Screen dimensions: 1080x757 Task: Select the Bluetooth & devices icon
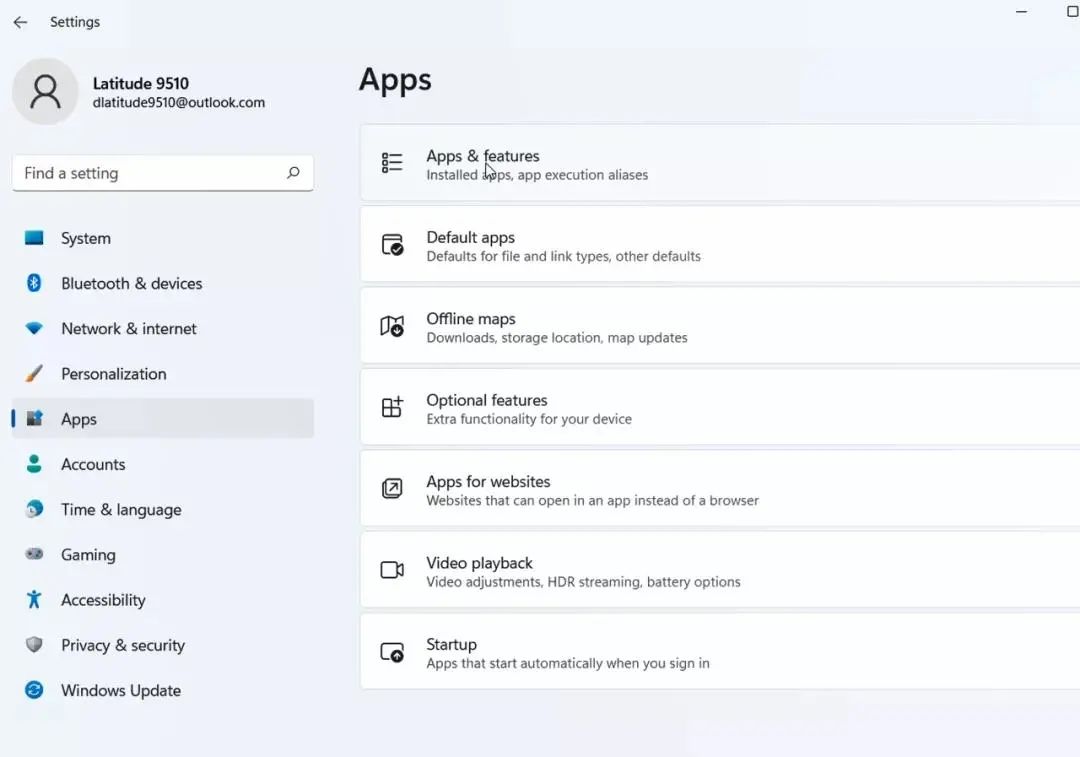34,283
